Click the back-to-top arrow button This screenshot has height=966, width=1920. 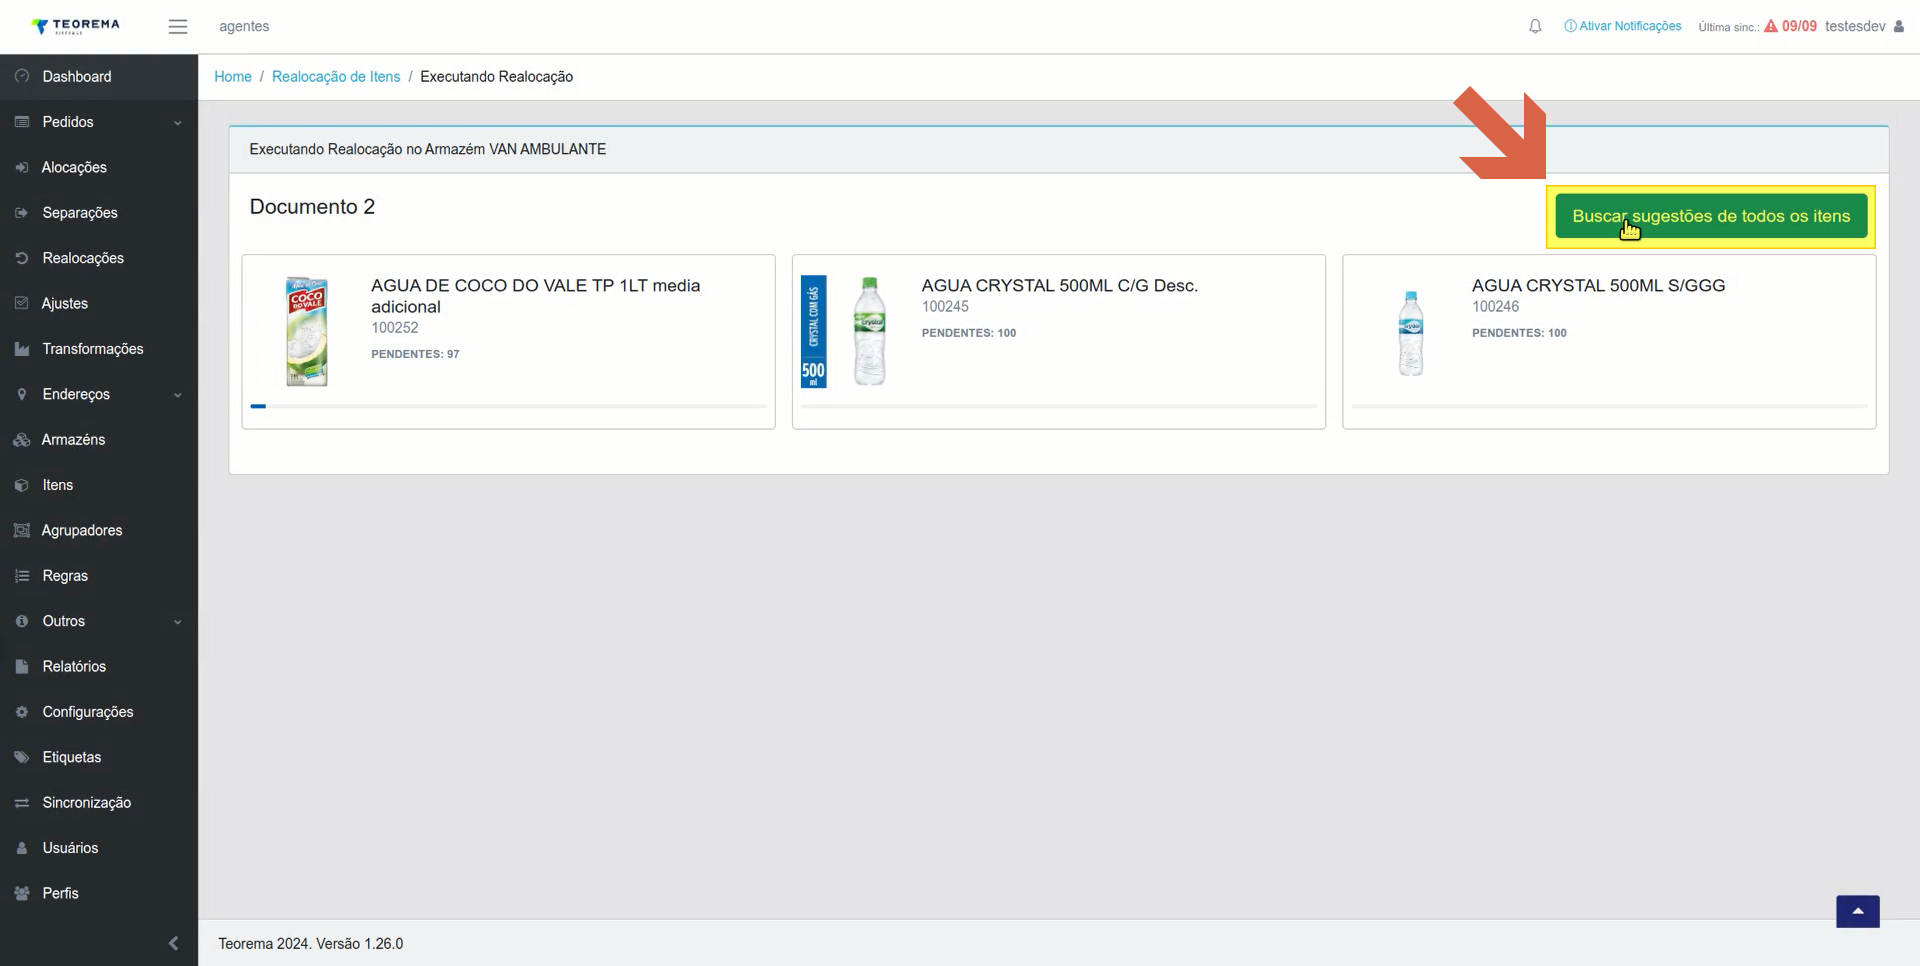(x=1857, y=911)
